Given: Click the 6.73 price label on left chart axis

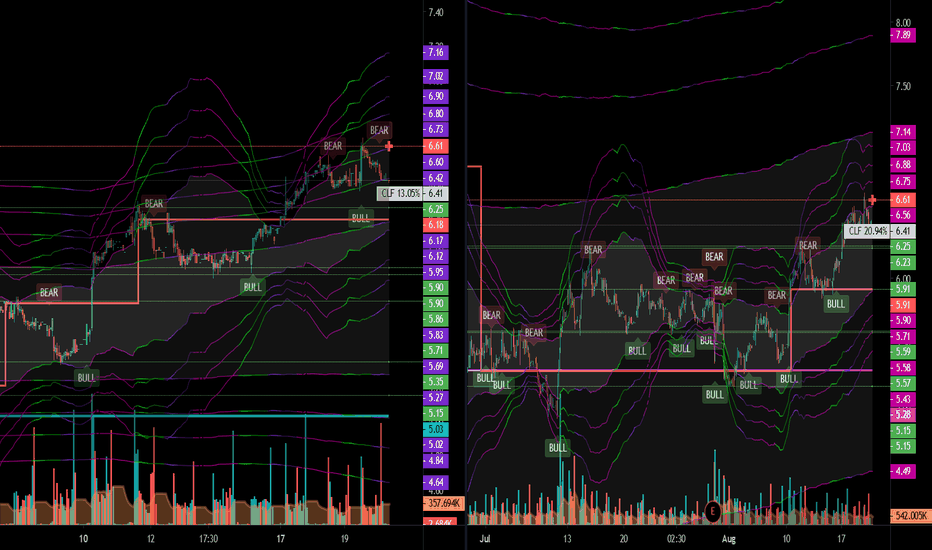Looking at the screenshot, I should coord(436,129).
